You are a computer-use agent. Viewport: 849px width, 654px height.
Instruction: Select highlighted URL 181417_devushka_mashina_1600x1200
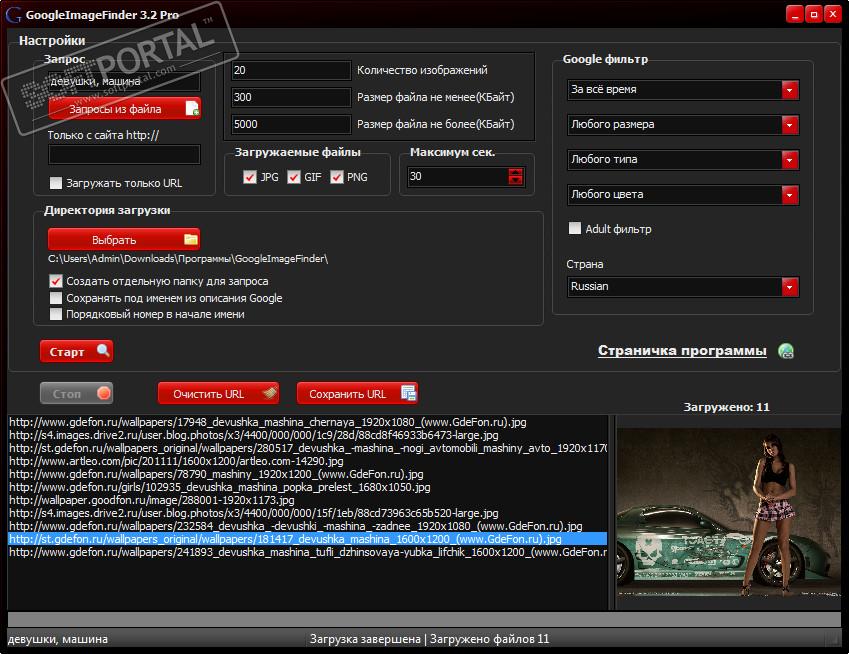[x=308, y=539]
